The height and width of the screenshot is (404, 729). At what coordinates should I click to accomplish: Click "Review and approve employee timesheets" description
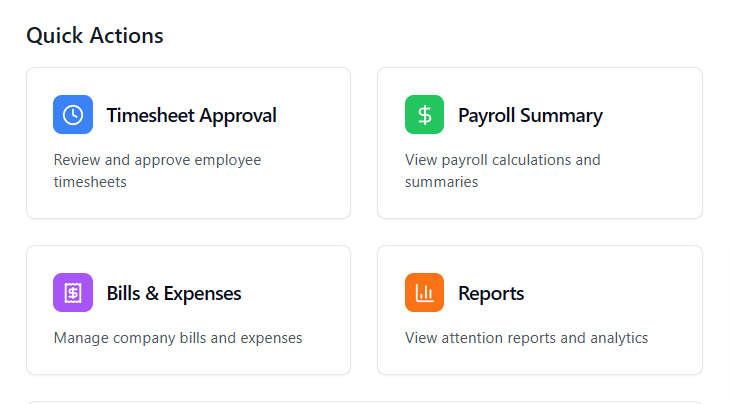(x=157, y=170)
